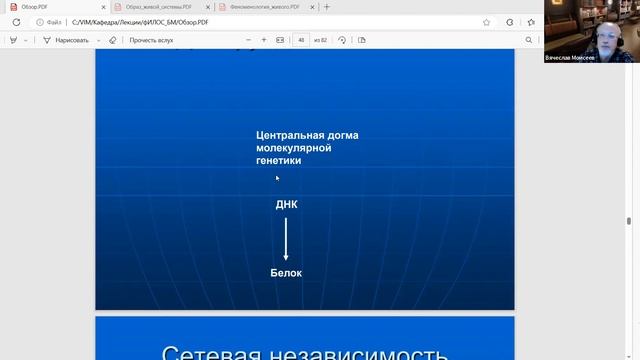Click the refresh-style icon beside the favorites star

point(509,22)
